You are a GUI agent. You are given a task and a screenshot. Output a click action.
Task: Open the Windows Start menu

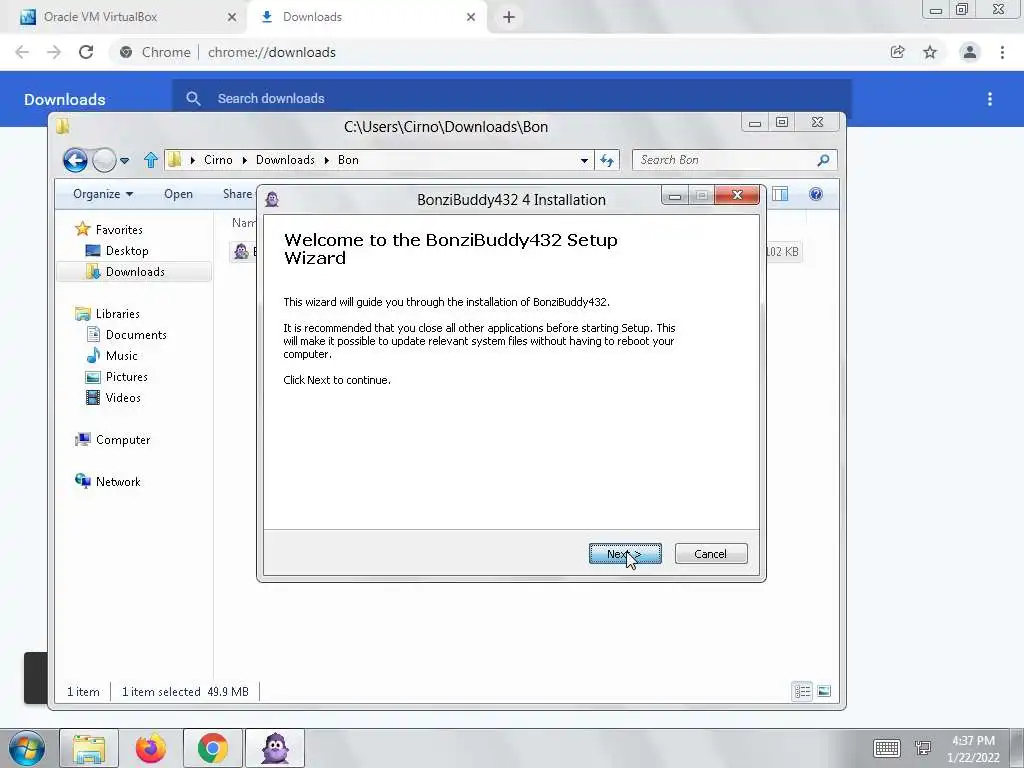[x=27, y=749]
